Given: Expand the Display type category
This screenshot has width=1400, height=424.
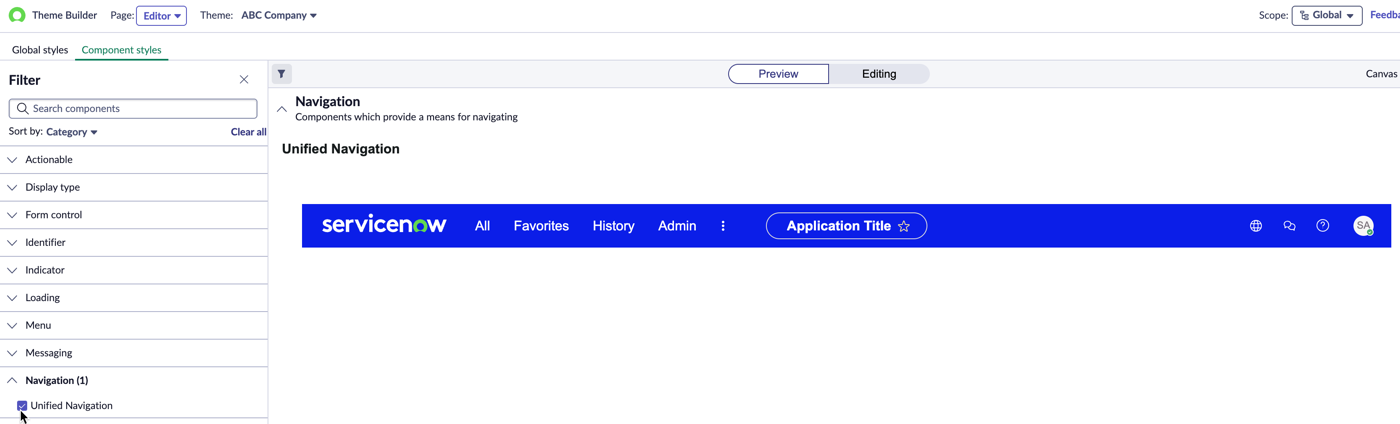Looking at the screenshot, I should tap(134, 187).
